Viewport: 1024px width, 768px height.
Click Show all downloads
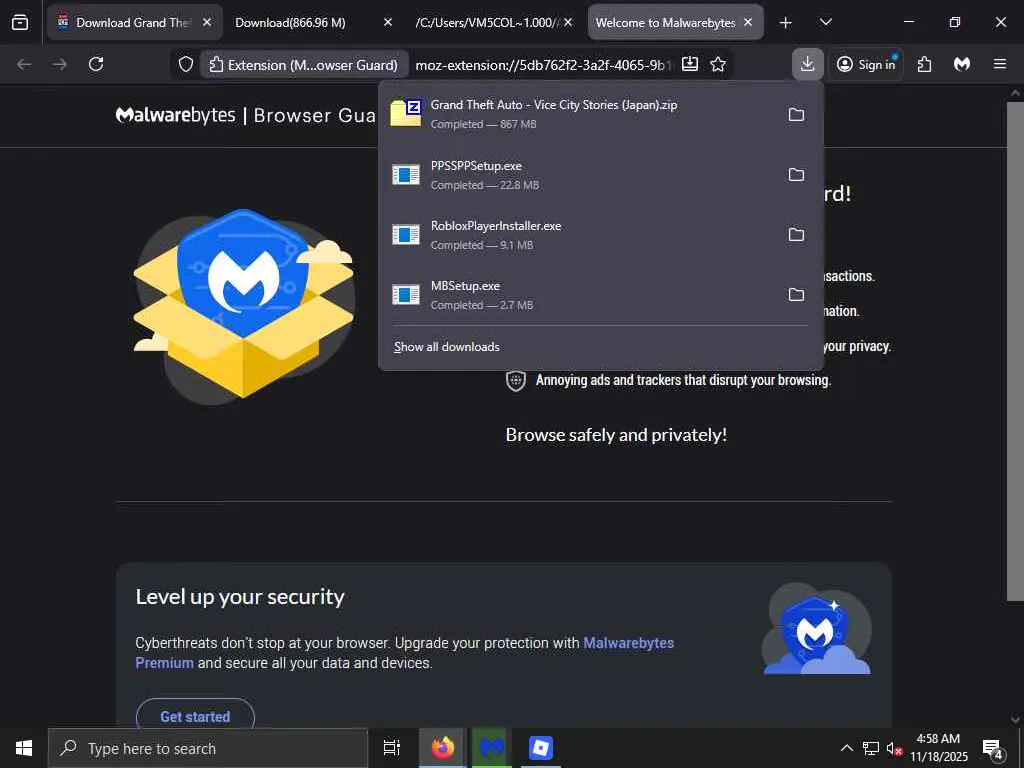[x=447, y=347]
